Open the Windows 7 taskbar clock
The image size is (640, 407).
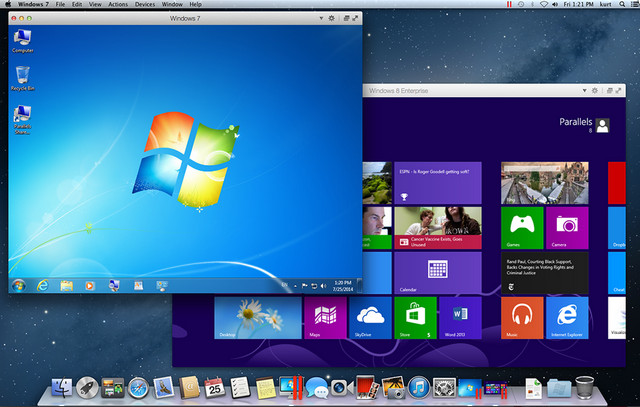[x=342, y=286]
